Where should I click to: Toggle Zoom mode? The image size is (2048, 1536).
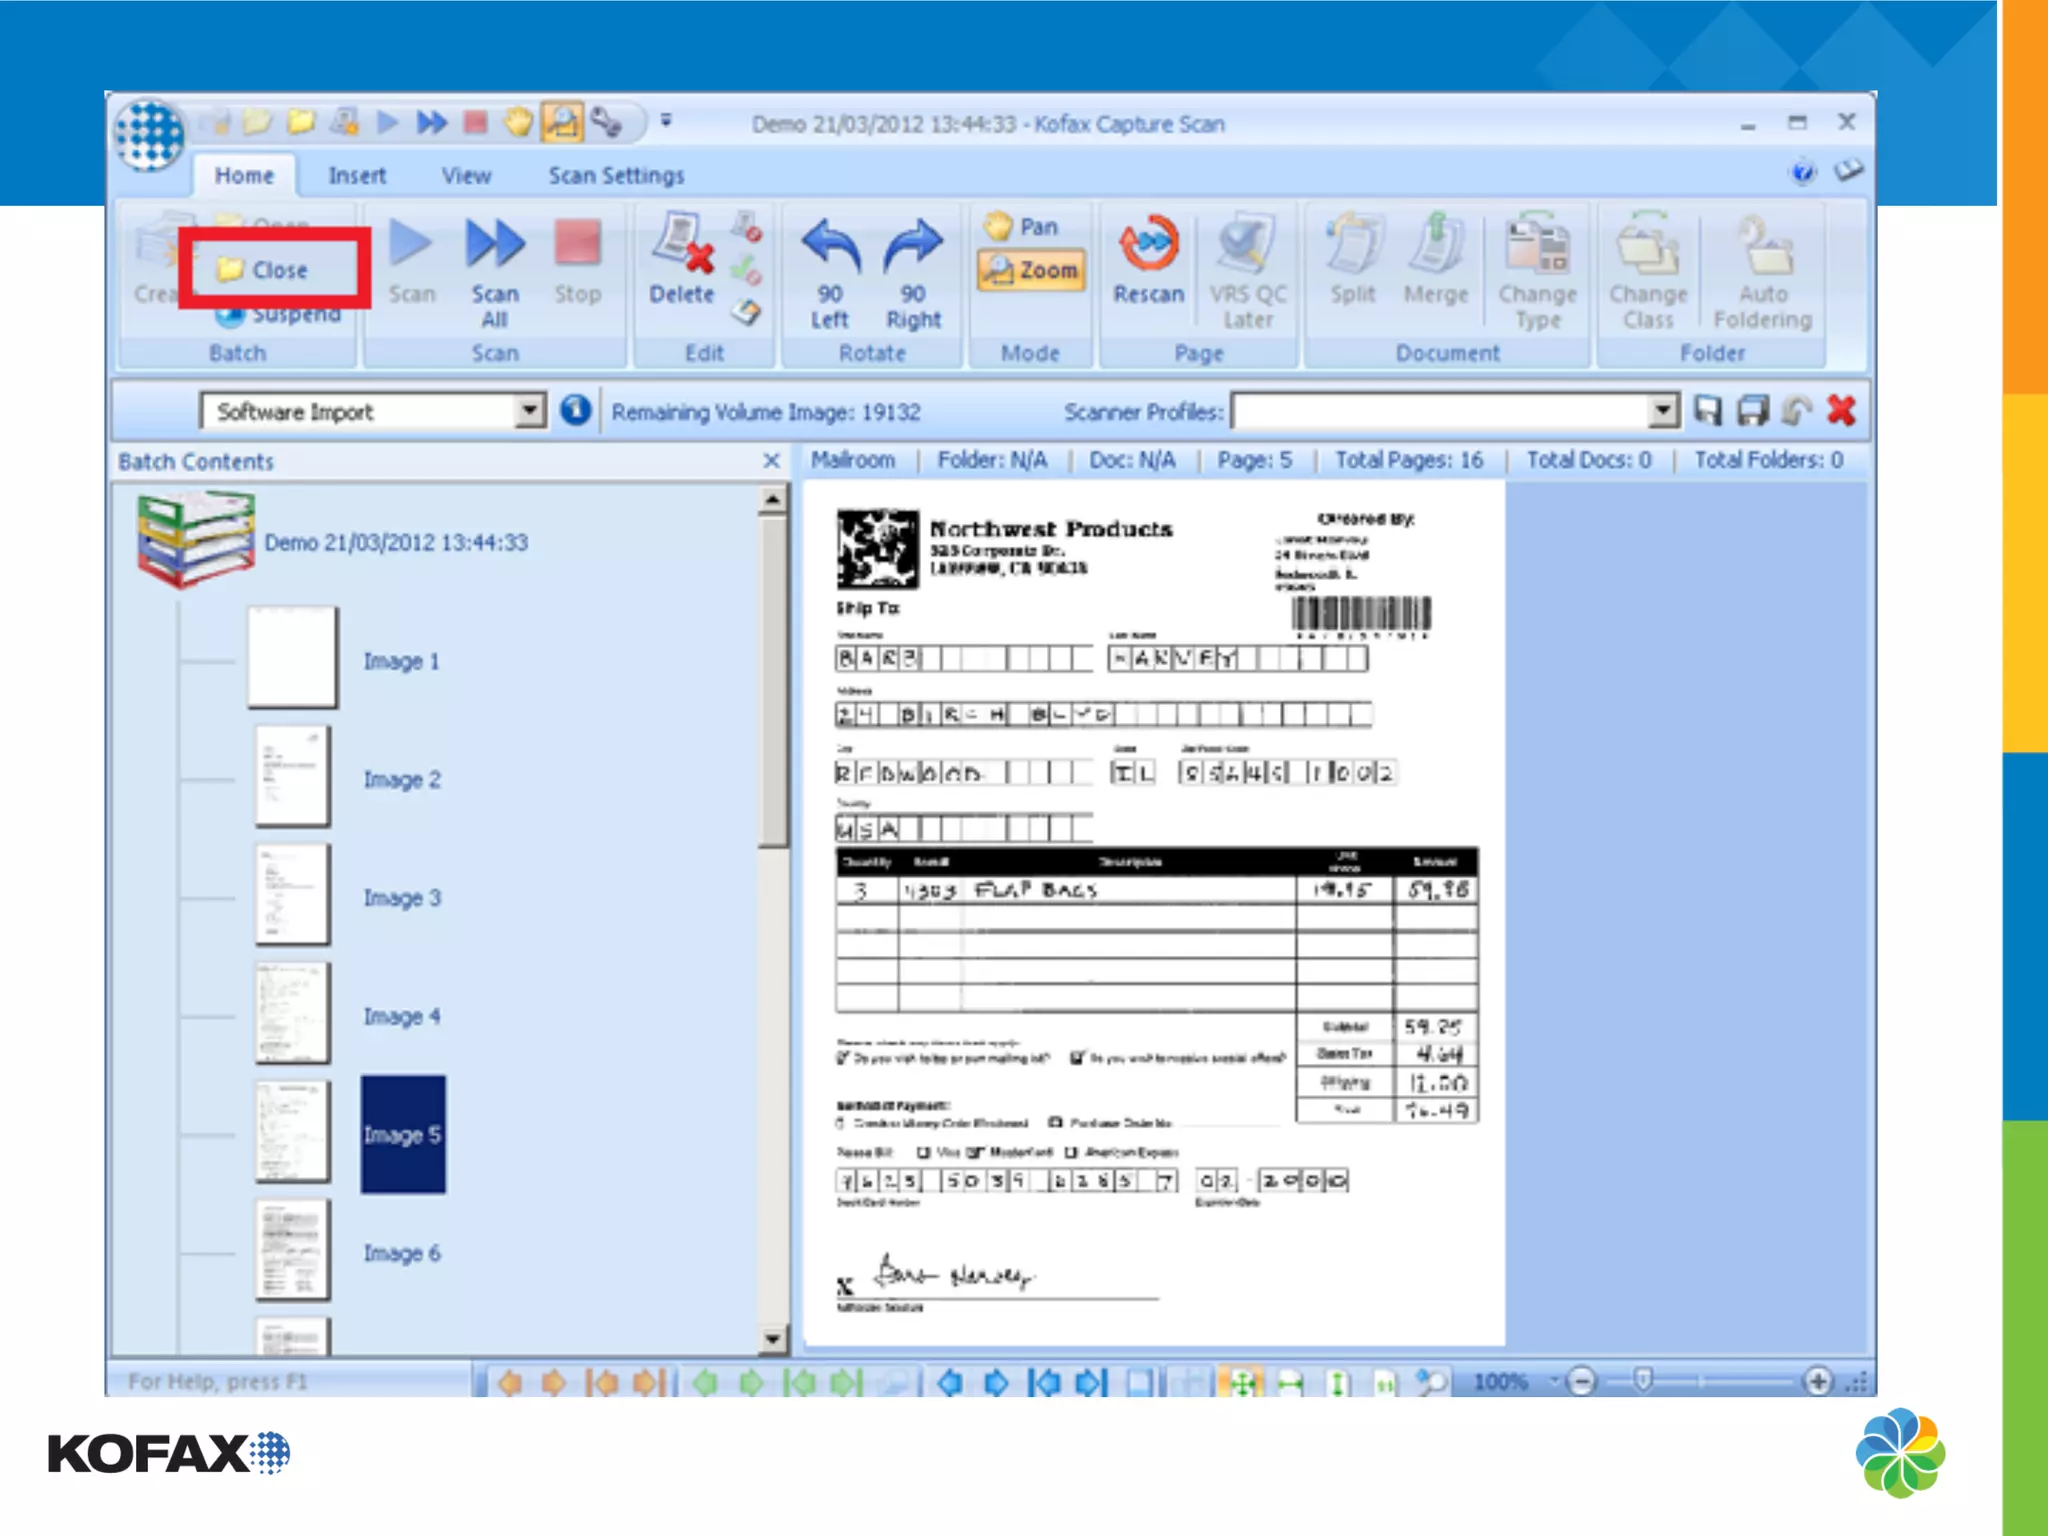1032,270
